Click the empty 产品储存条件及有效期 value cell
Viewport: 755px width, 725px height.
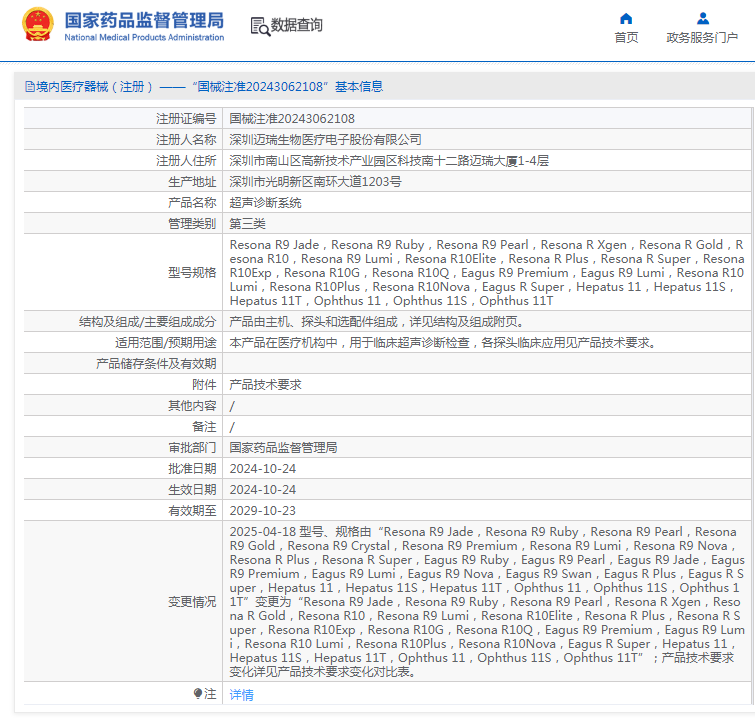(487, 363)
